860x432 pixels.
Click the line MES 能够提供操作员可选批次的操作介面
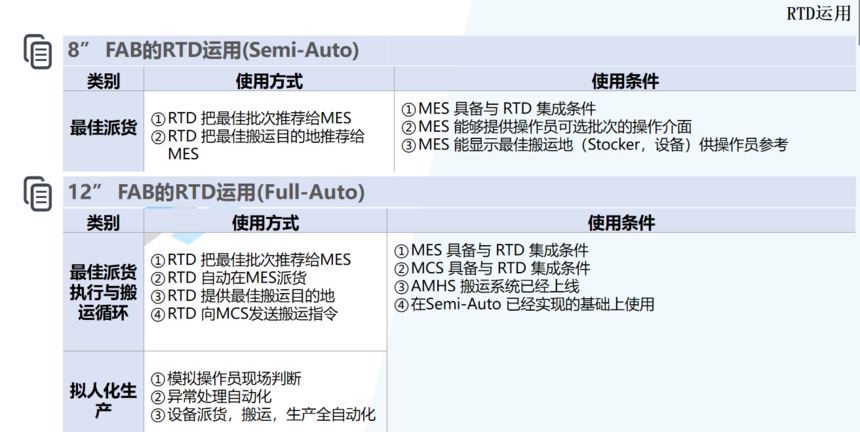(x=546, y=127)
